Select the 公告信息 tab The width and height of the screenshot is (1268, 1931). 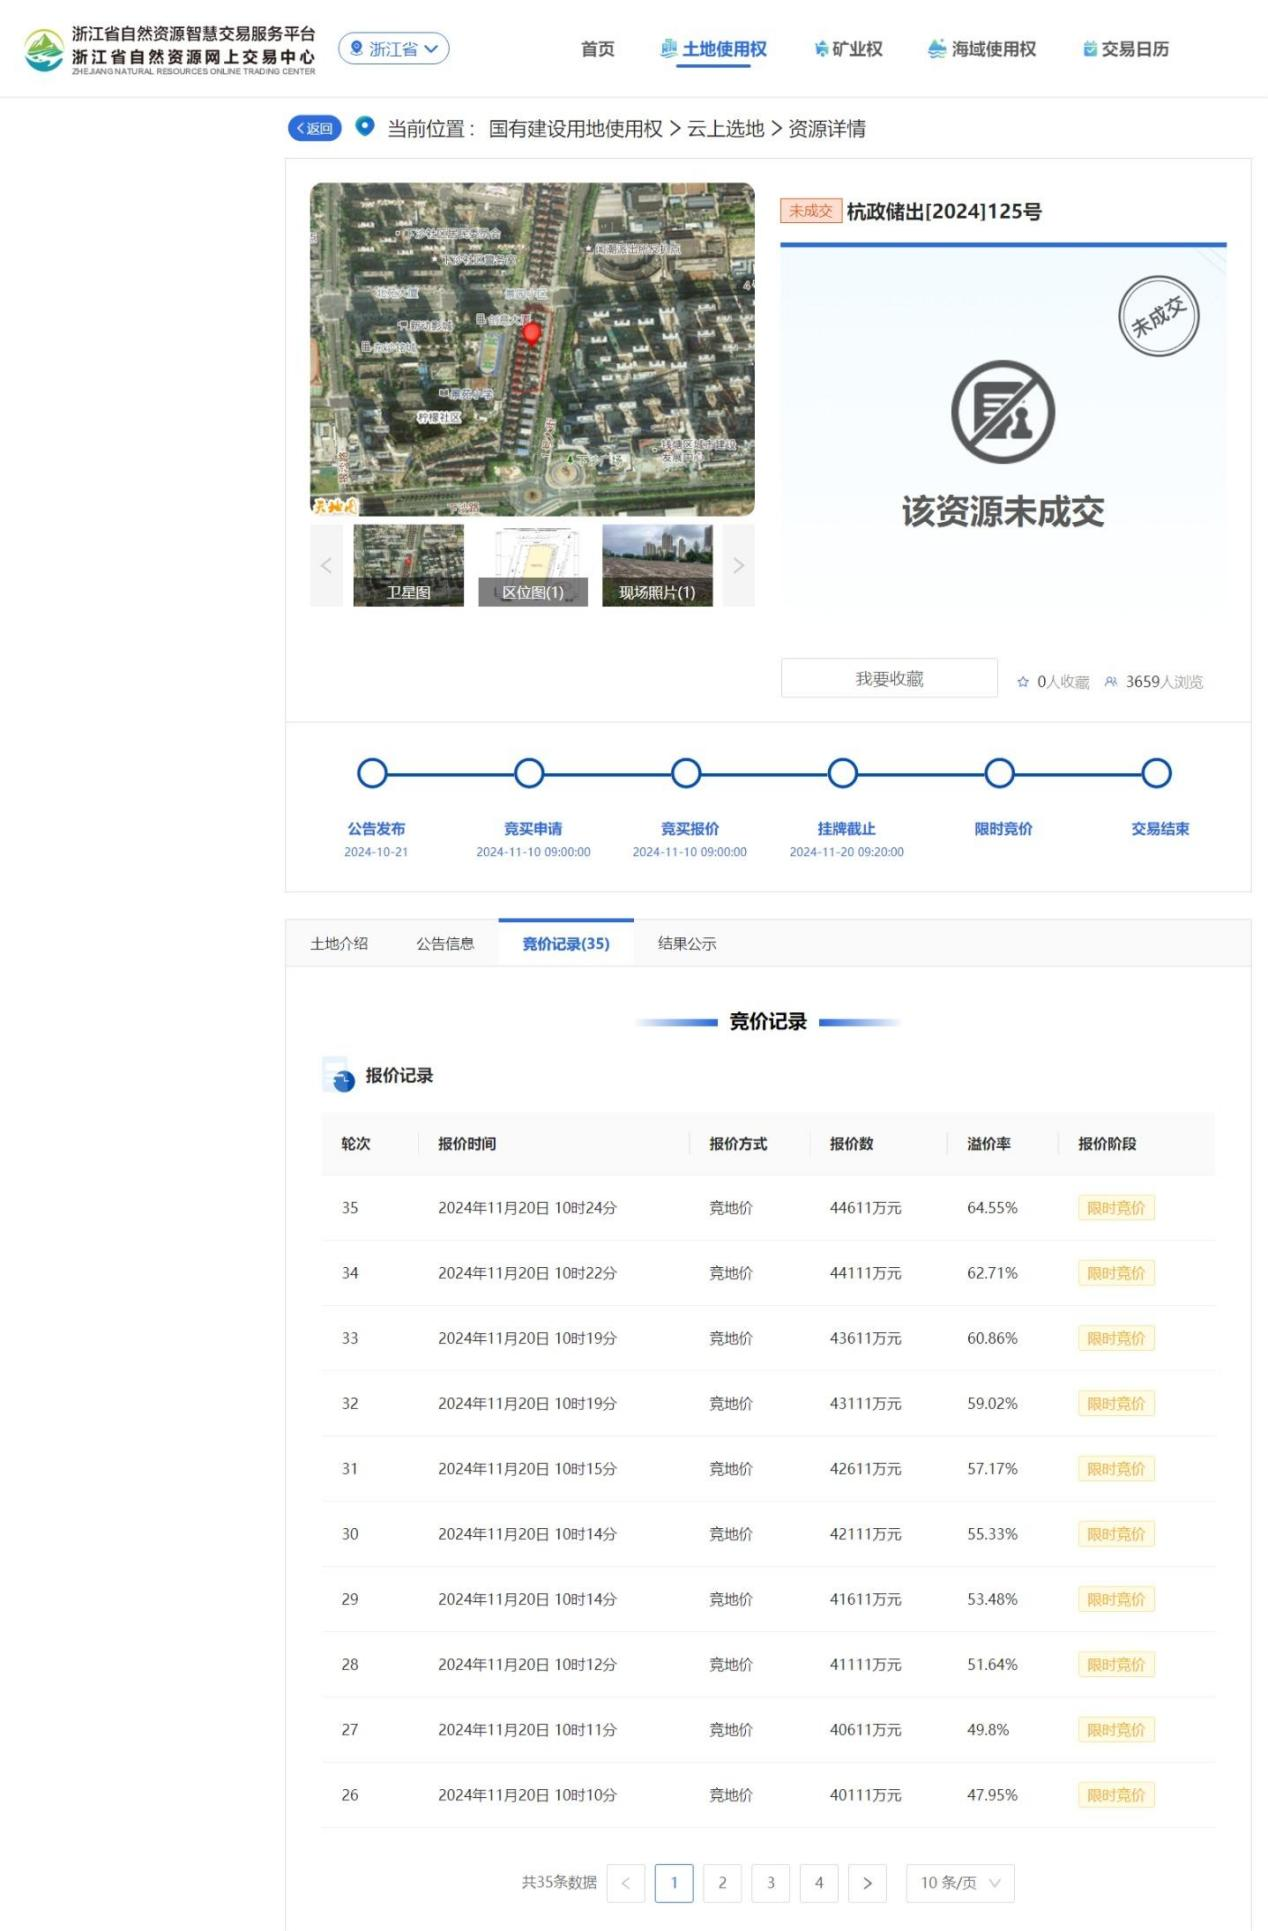pyautogui.click(x=445, y=943)
